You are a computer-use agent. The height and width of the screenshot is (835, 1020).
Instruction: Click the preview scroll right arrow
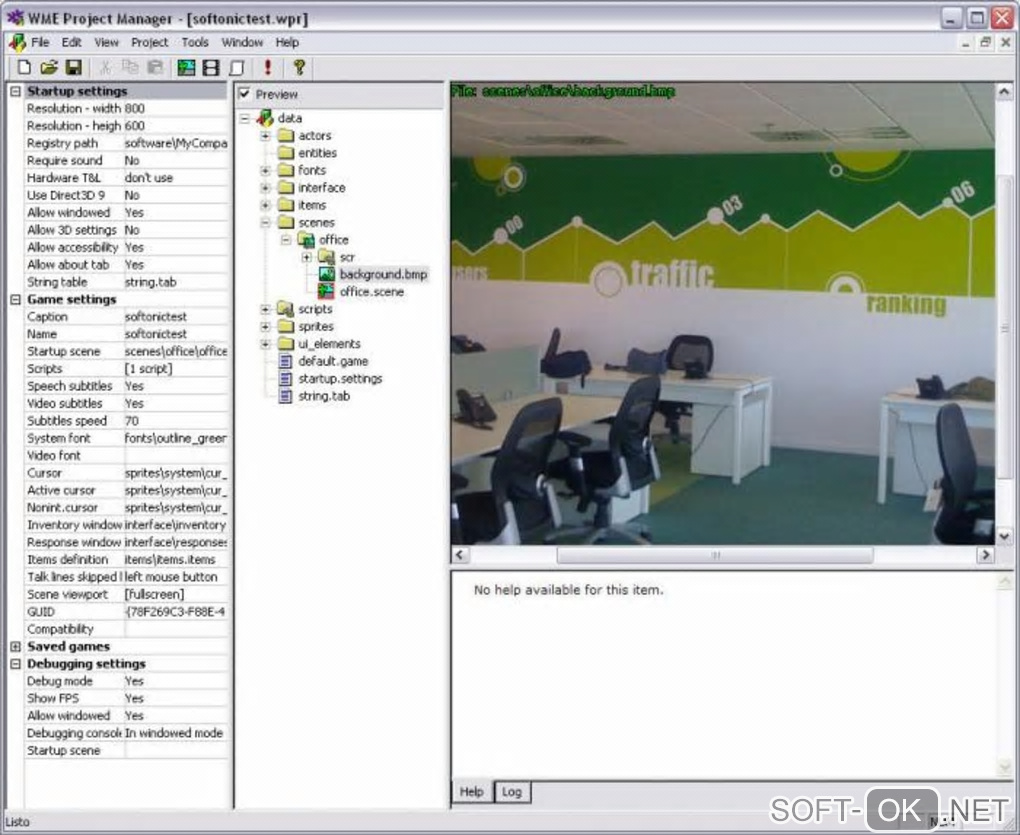pos(985,555)
